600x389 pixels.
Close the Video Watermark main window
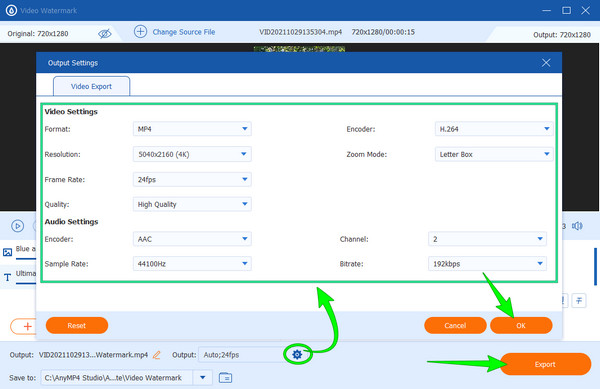[x=585, y=10]
